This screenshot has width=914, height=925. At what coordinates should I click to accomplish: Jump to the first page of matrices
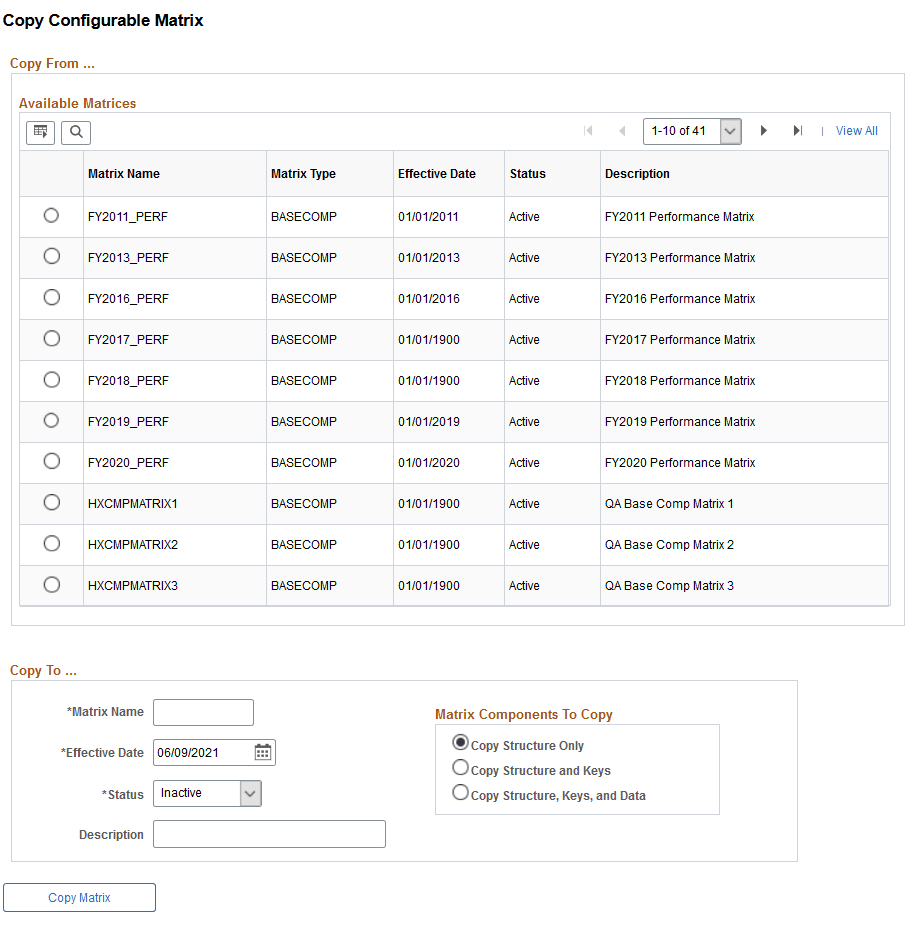point(588,130)
